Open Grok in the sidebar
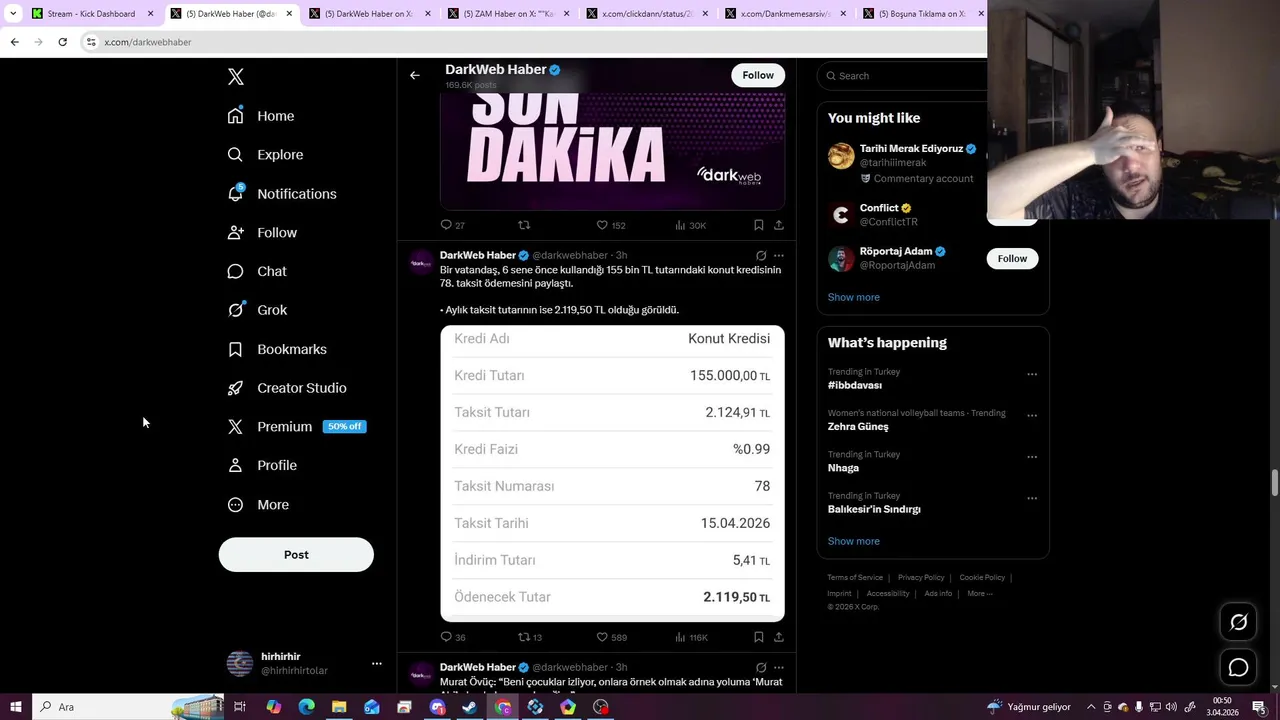This screenshot has width=1280, height=720. tap(257, 310)
